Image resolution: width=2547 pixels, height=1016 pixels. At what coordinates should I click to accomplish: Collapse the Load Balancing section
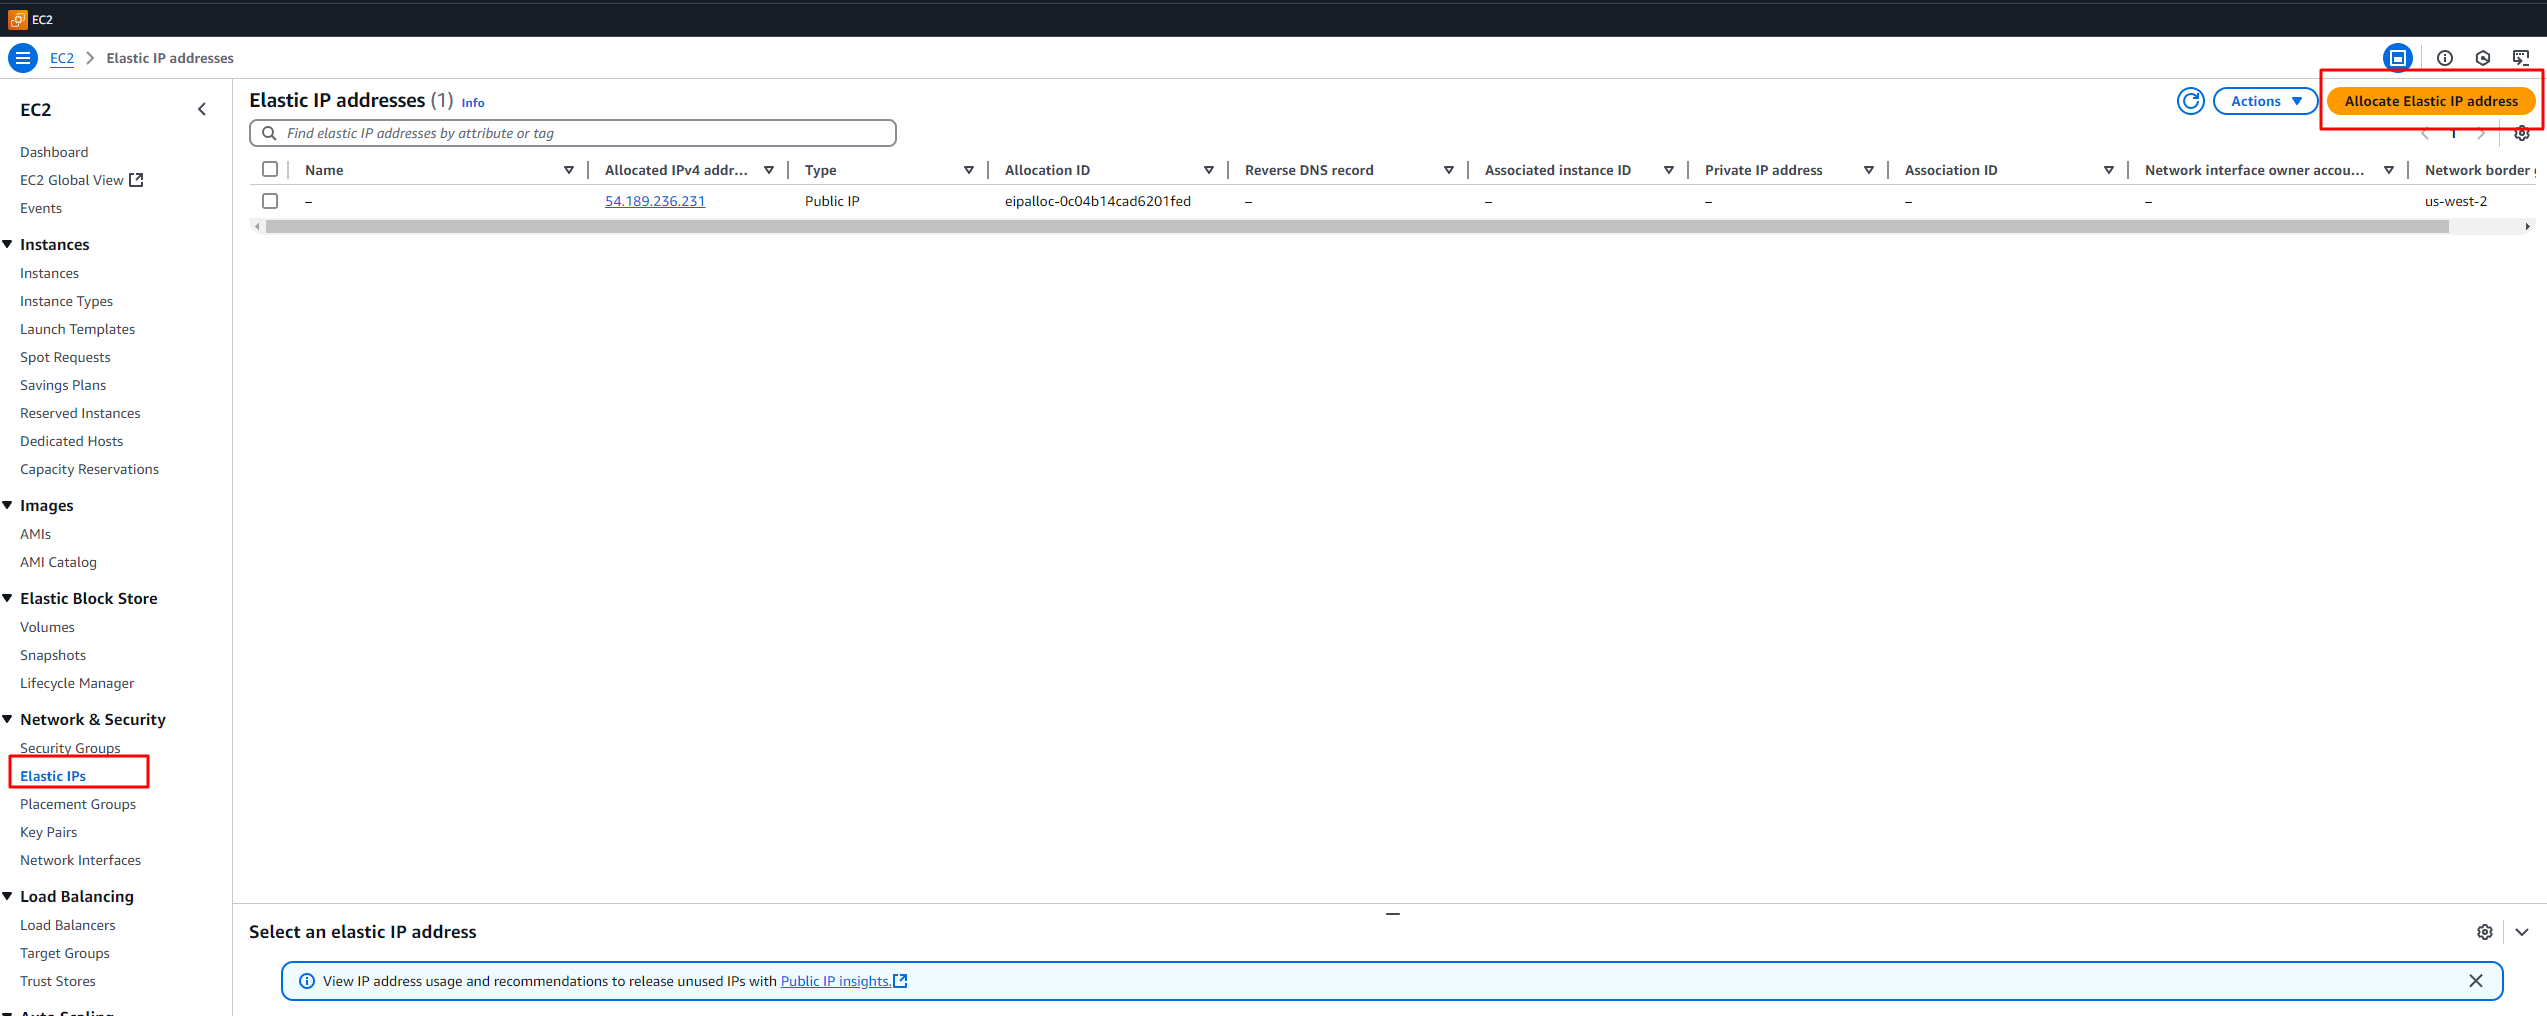8,896
